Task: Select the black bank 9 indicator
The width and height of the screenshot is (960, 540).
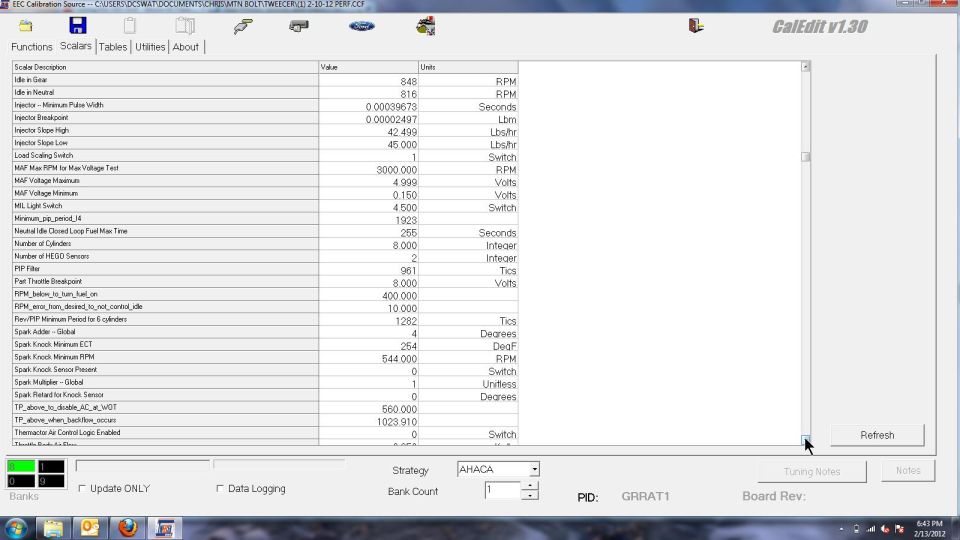Action: 51,481
